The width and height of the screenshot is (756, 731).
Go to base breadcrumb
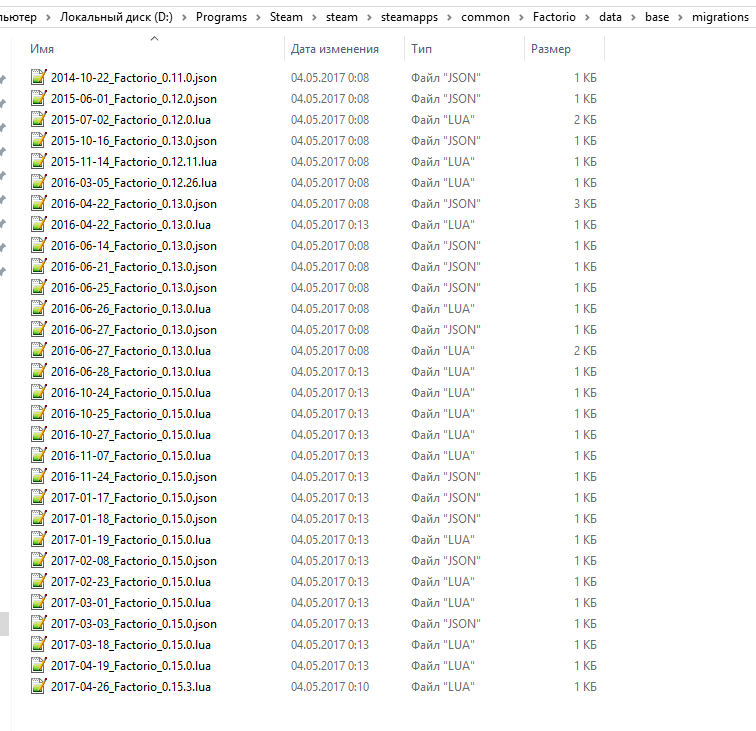tap(657, 17)
